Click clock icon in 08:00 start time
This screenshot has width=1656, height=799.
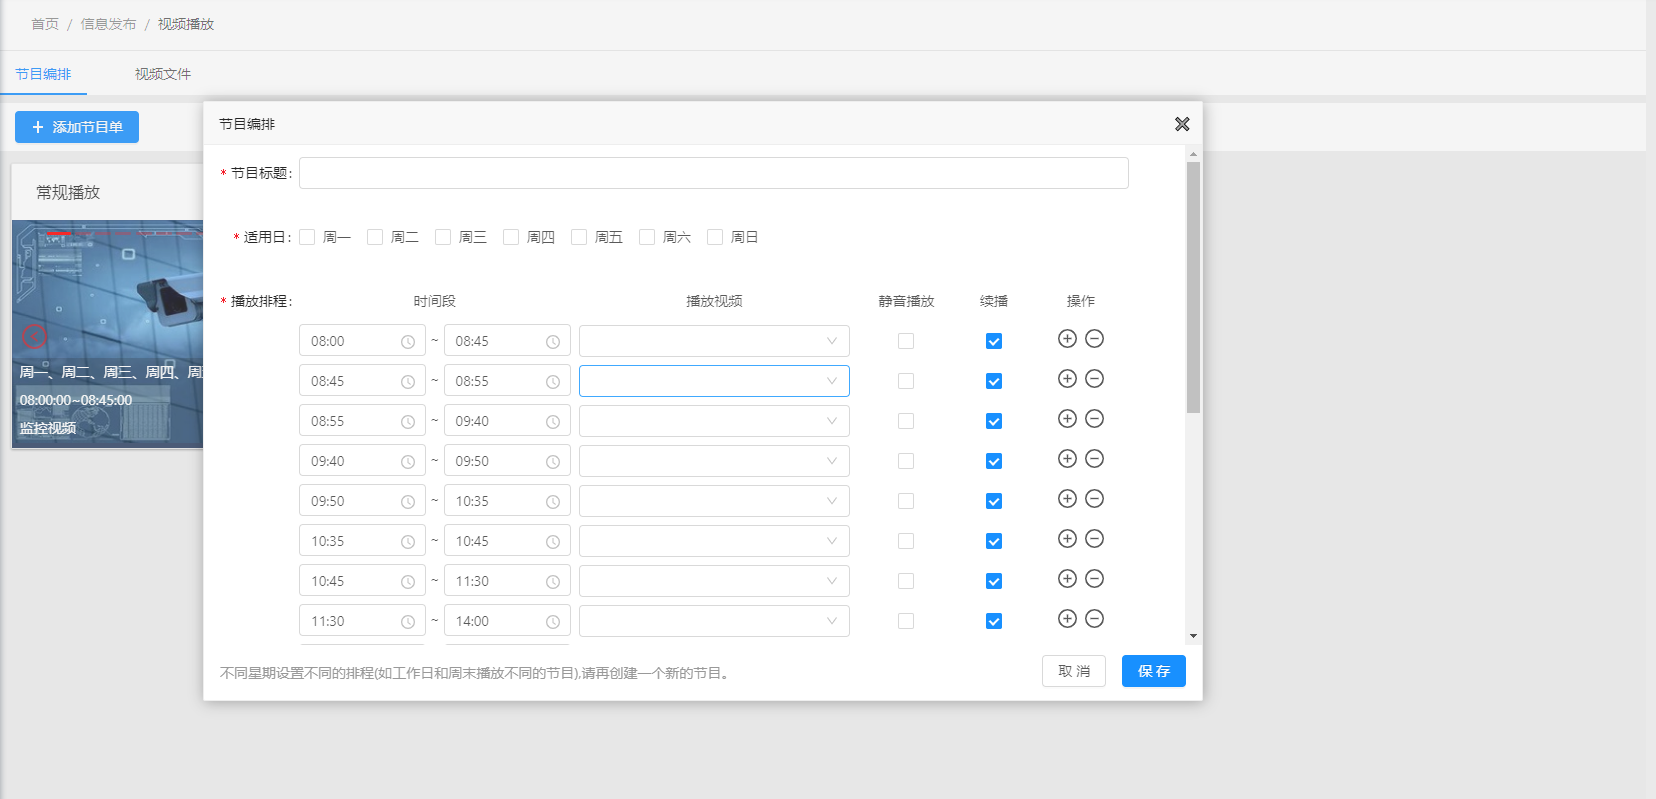pyautogui.click(x=408, y=342)
